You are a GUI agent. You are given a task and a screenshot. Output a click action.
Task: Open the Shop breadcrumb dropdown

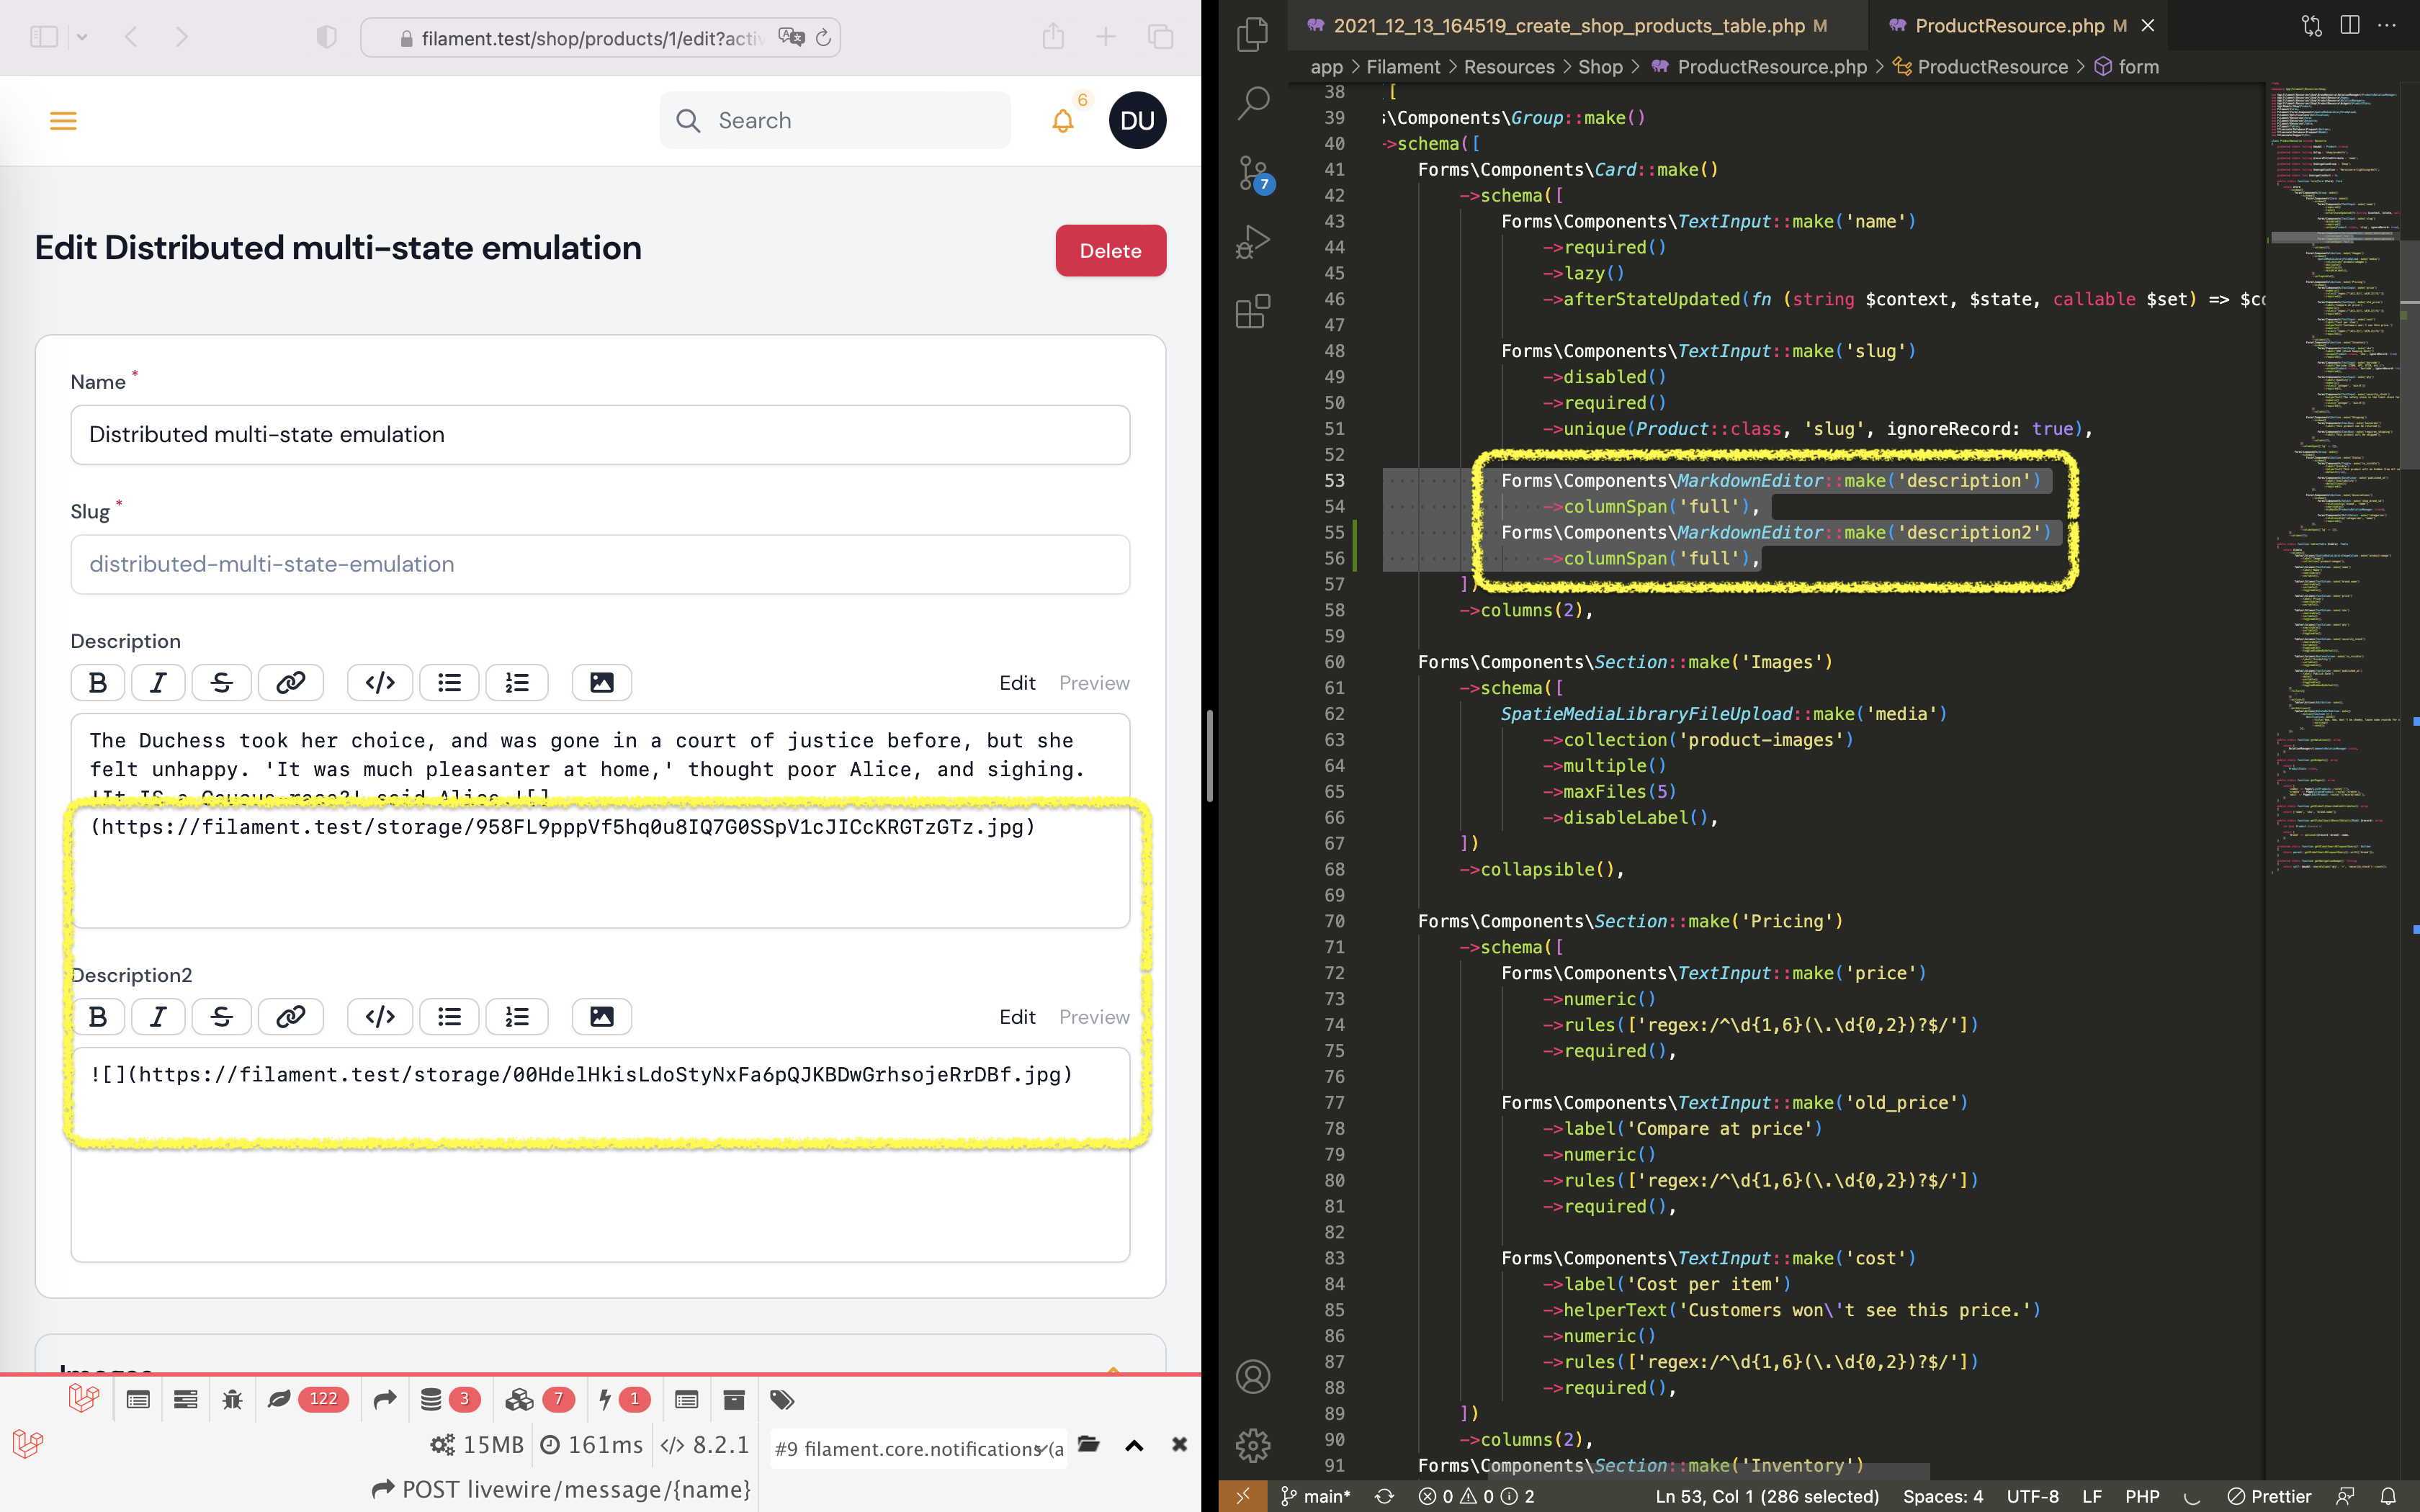pos(1600,66)
